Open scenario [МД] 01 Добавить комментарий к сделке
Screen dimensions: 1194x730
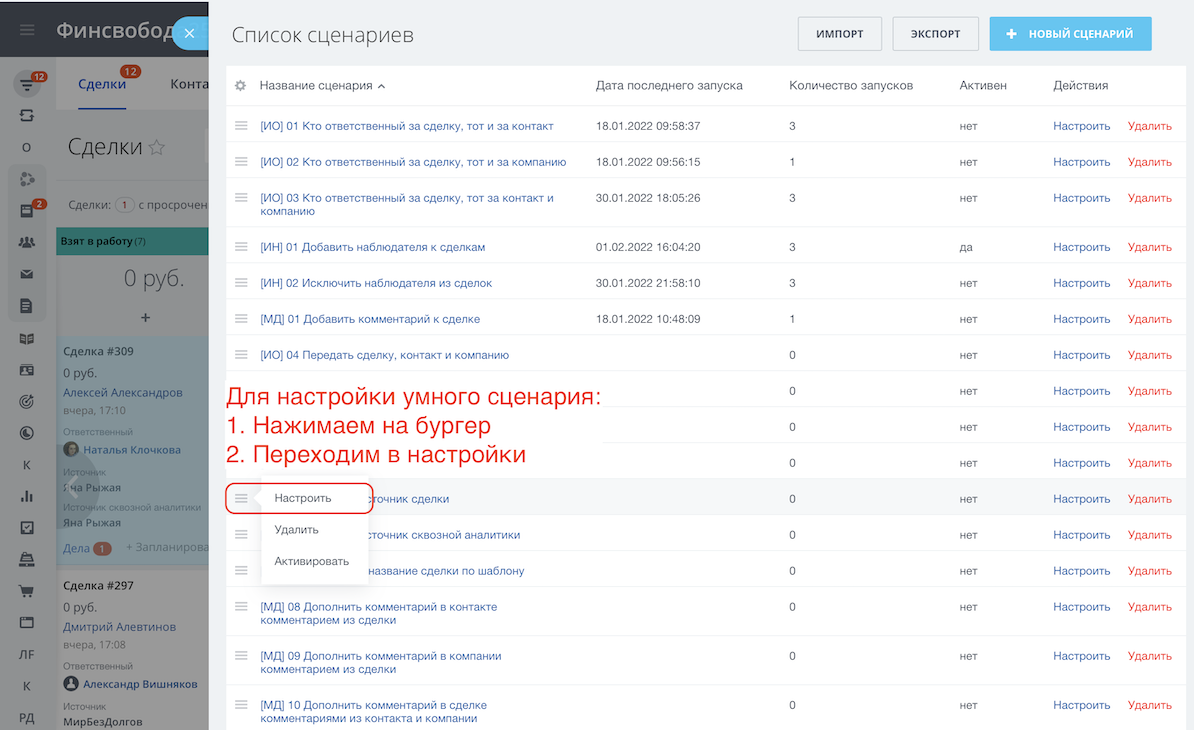point(370,319)
